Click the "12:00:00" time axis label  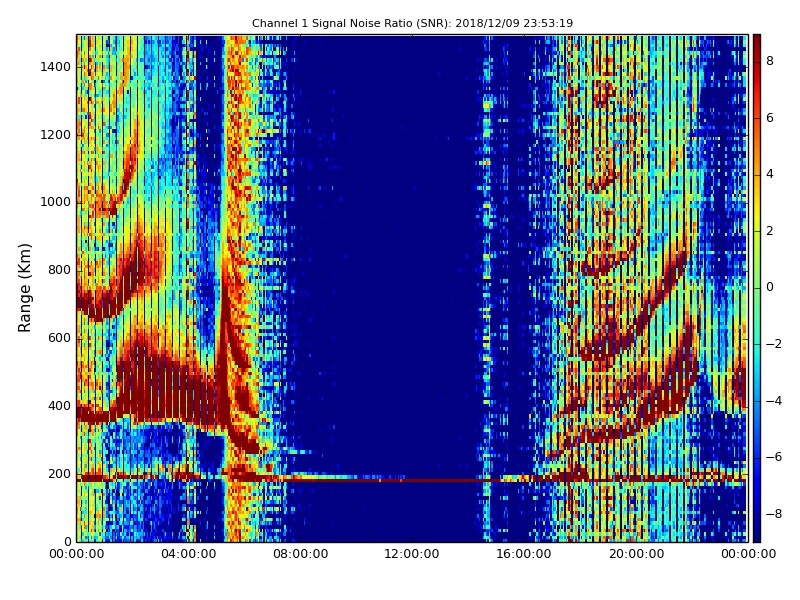tap(412, 554)
